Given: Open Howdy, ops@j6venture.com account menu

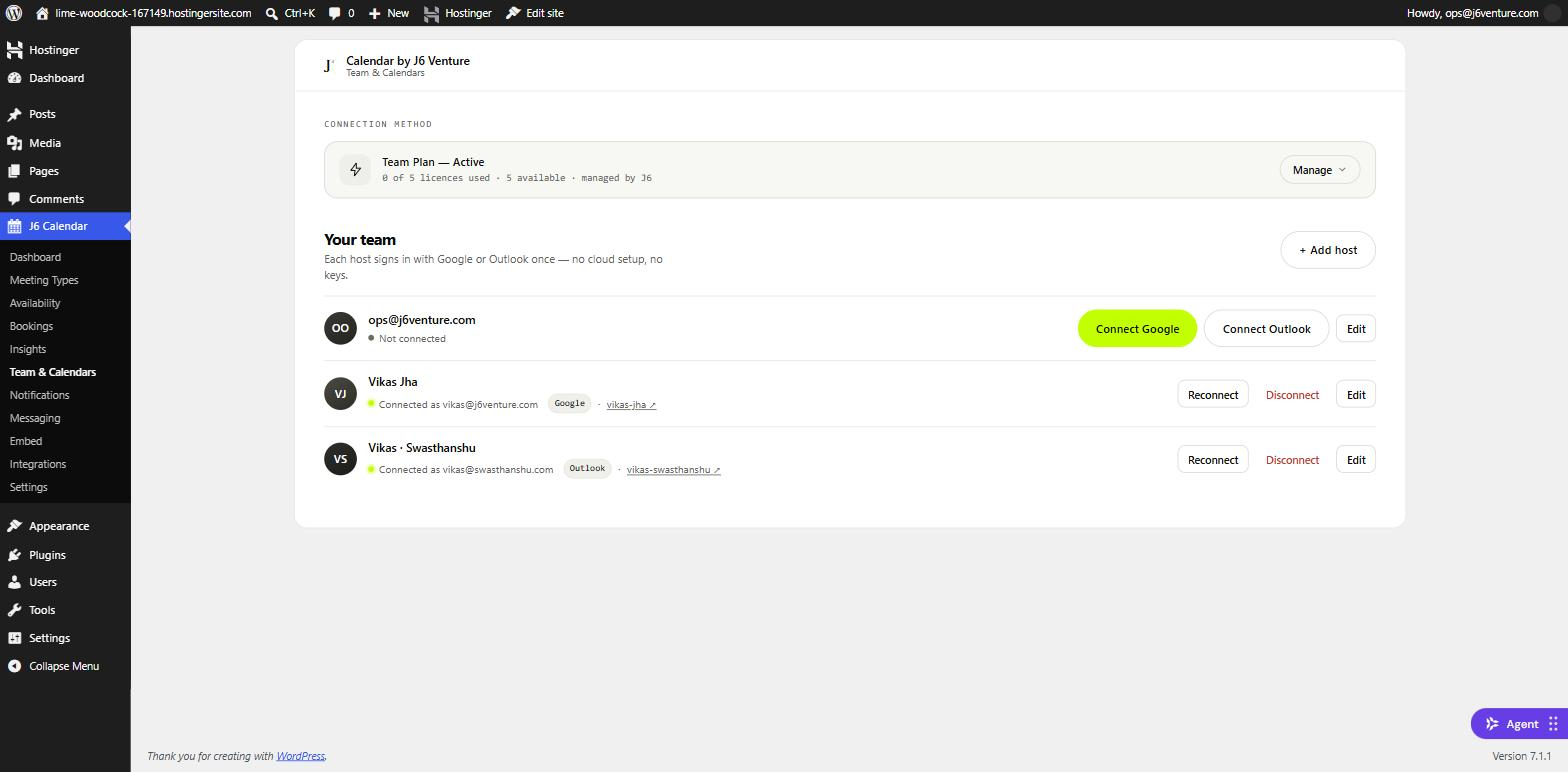Looking at the screenshot, I should tap(1482, 13).
